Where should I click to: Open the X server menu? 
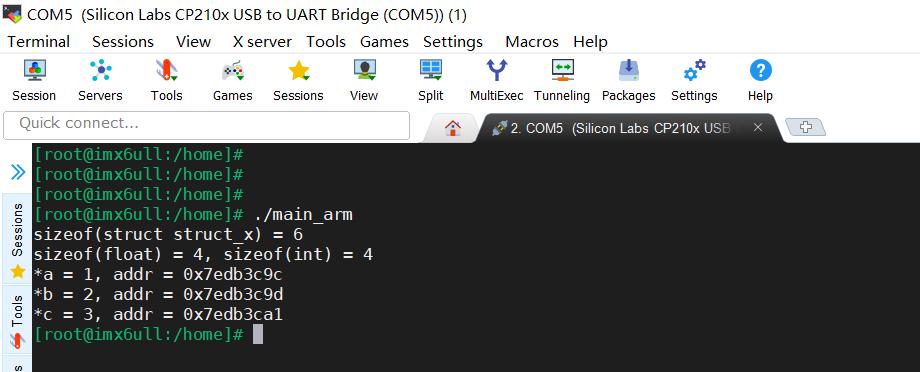coord(262,42)
